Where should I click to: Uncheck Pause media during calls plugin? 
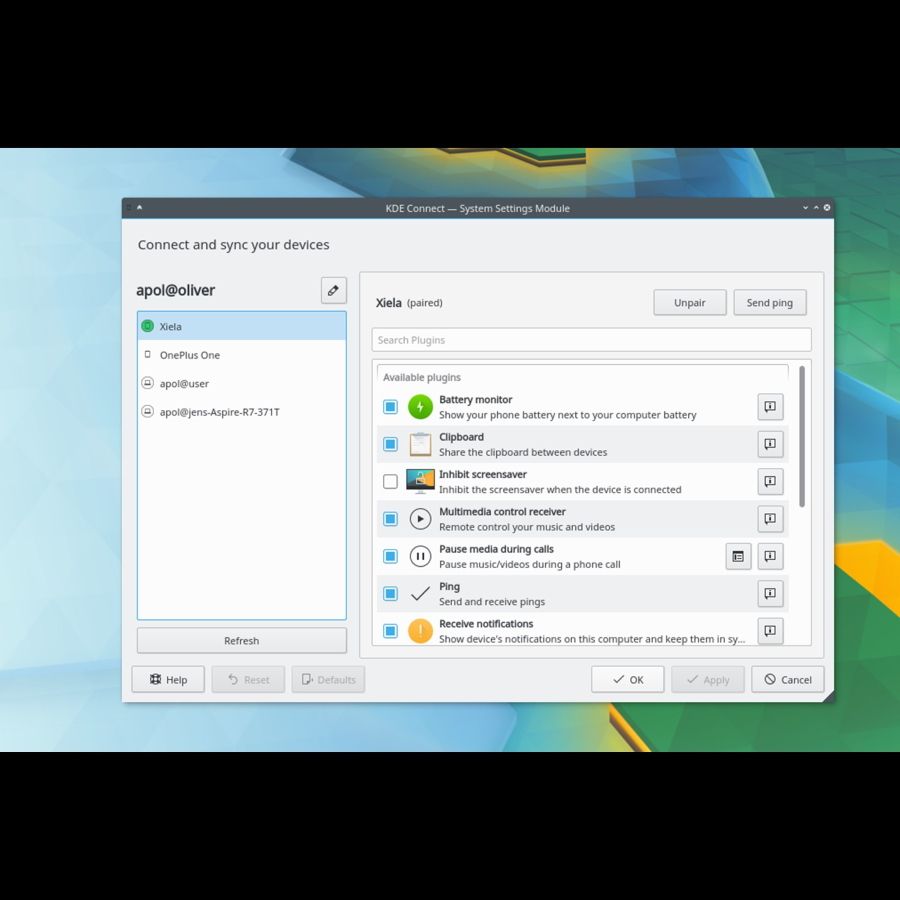tap(390, 556)
